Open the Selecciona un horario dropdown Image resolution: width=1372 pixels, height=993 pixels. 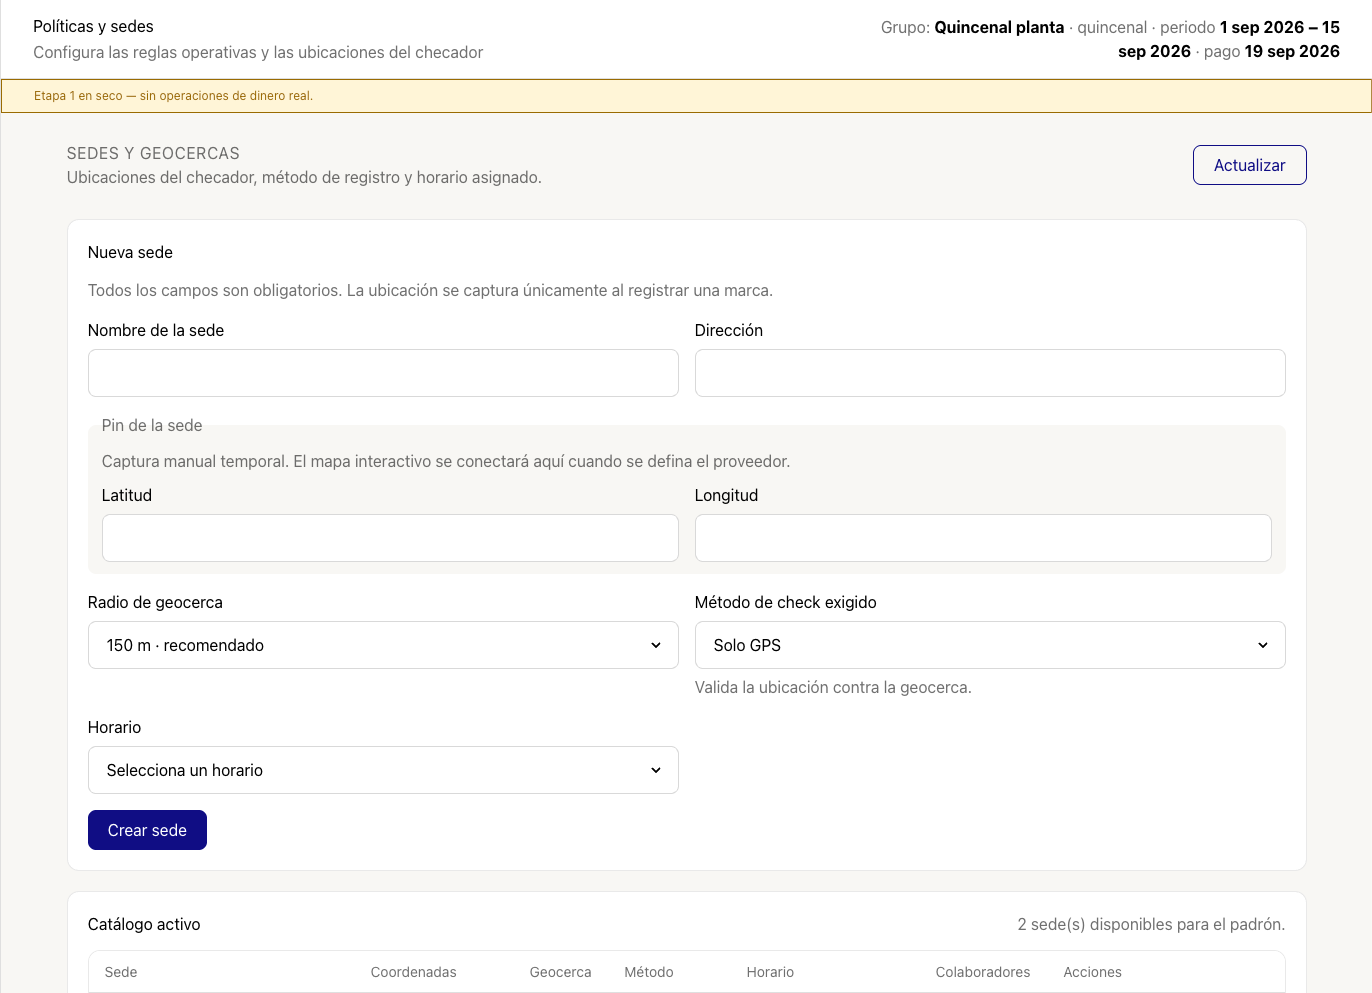pos(383,770)
